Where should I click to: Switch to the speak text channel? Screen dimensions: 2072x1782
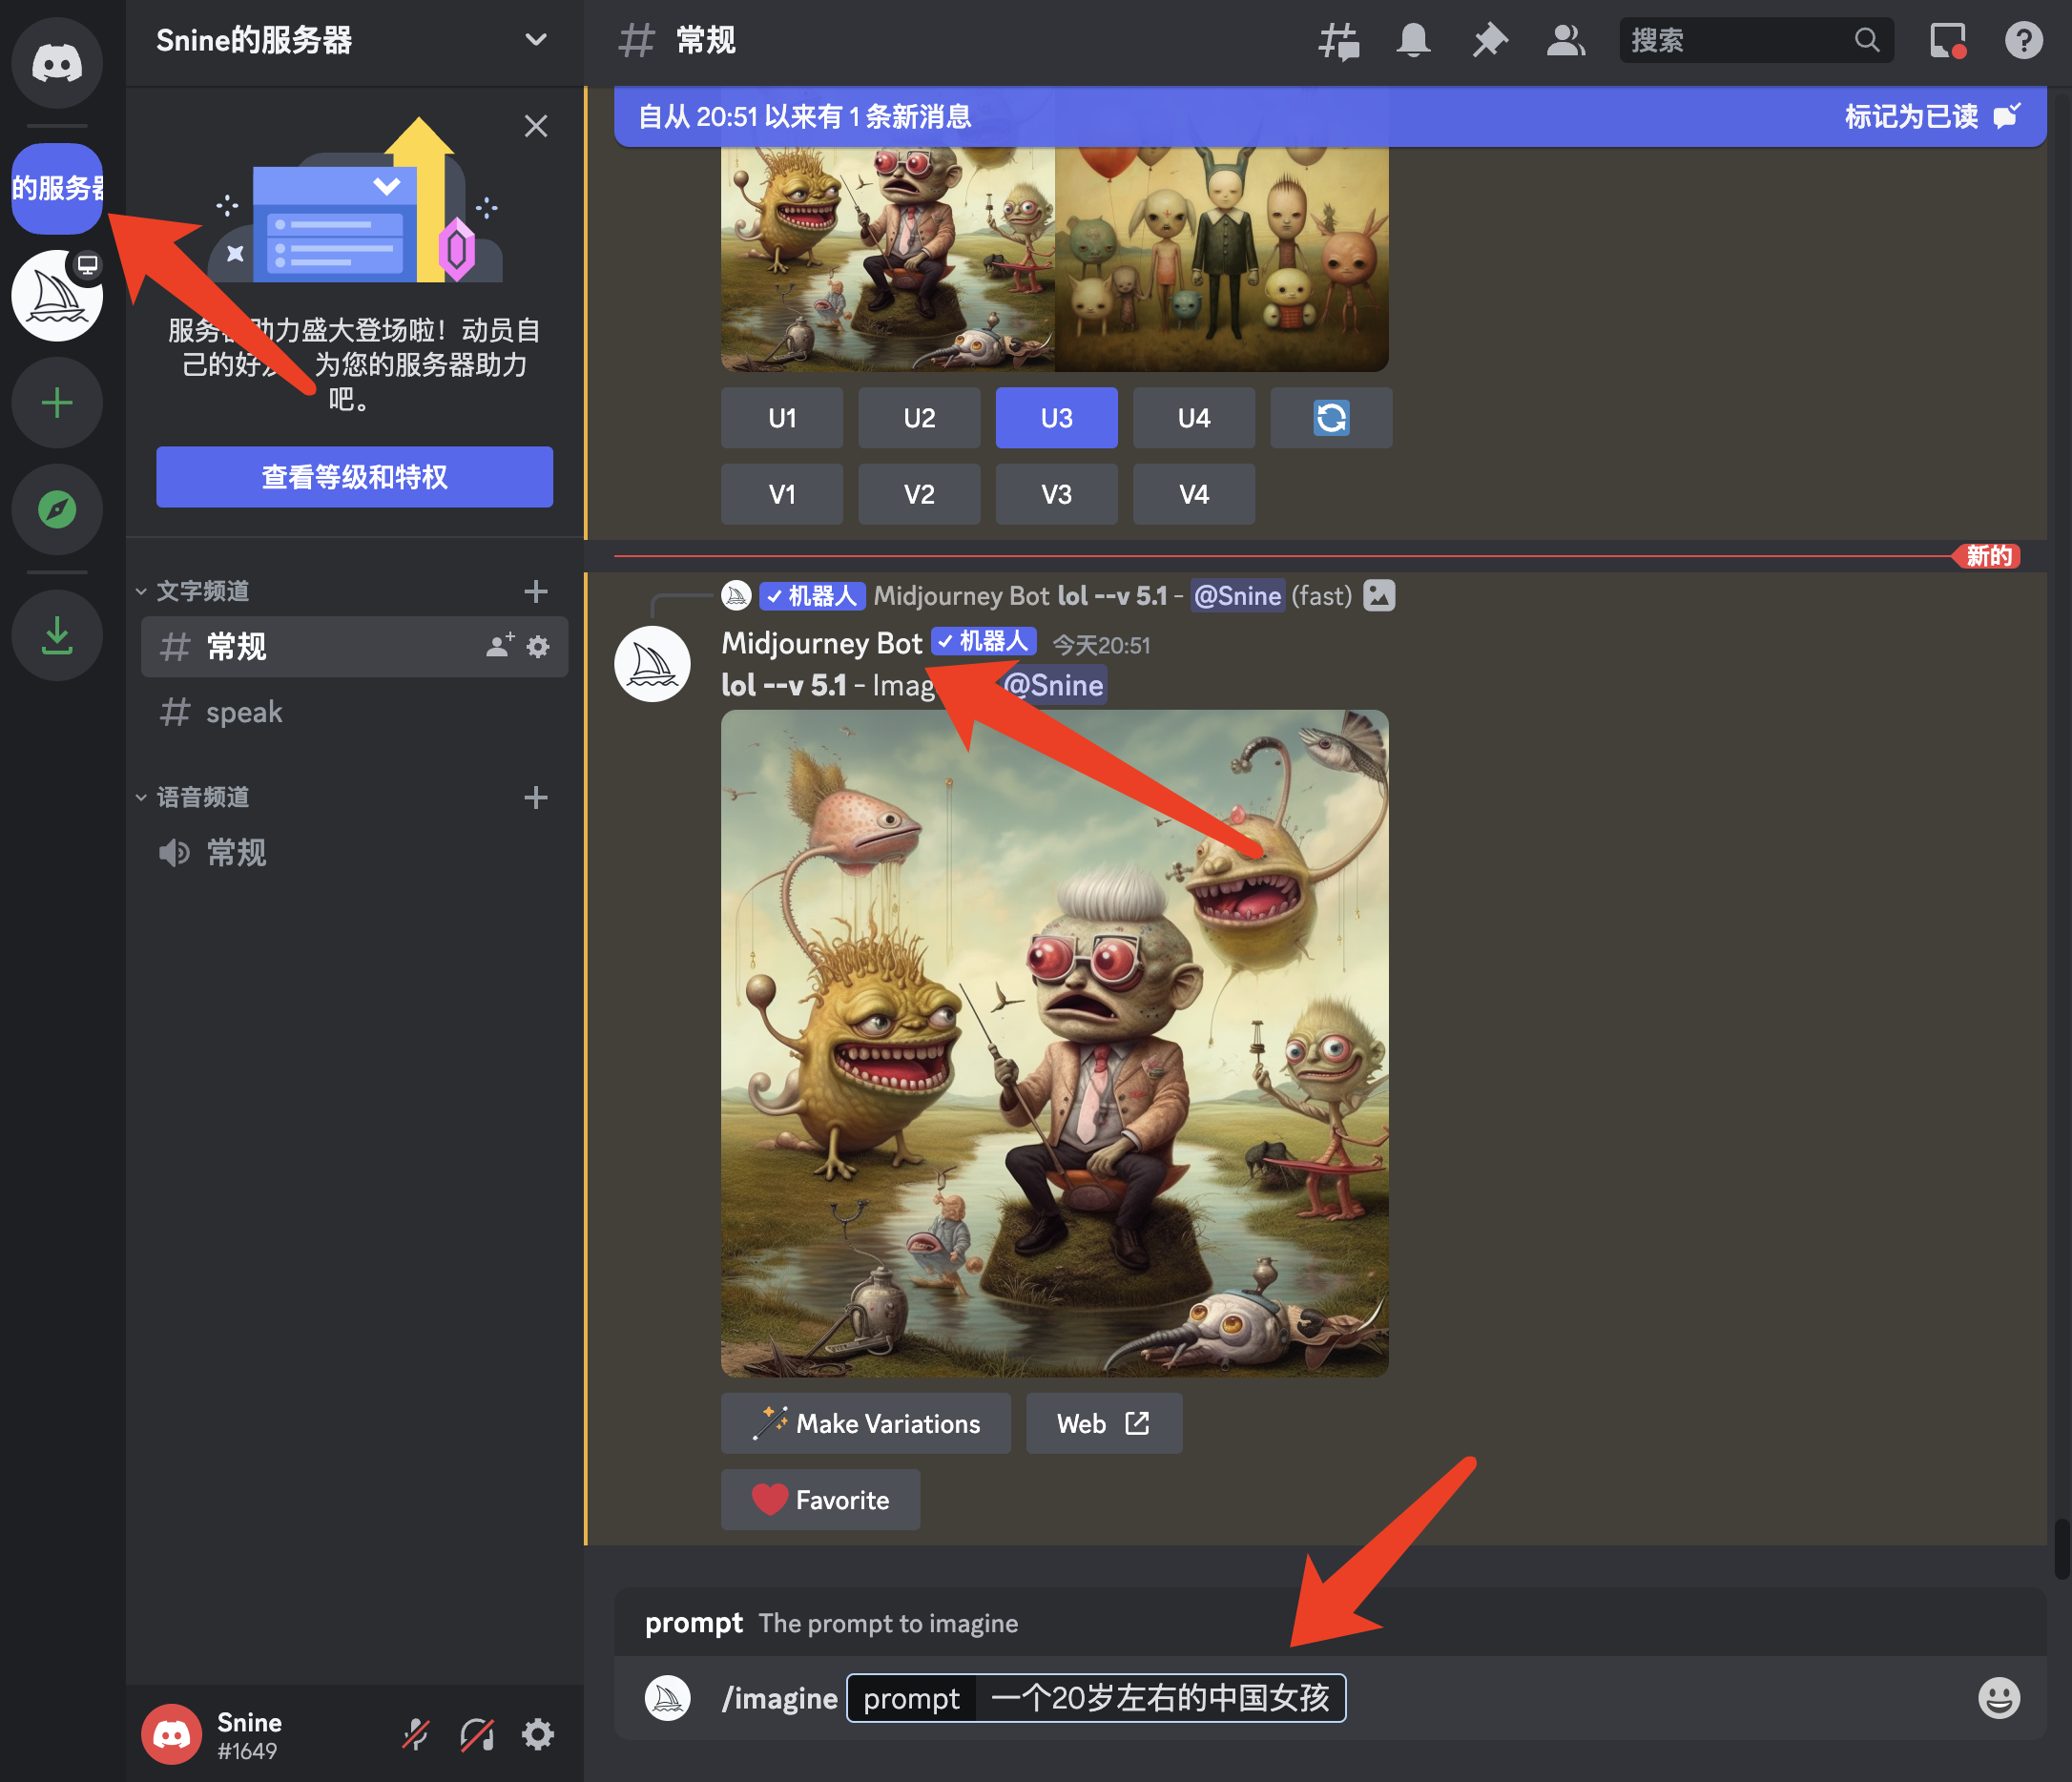[244, 712]
